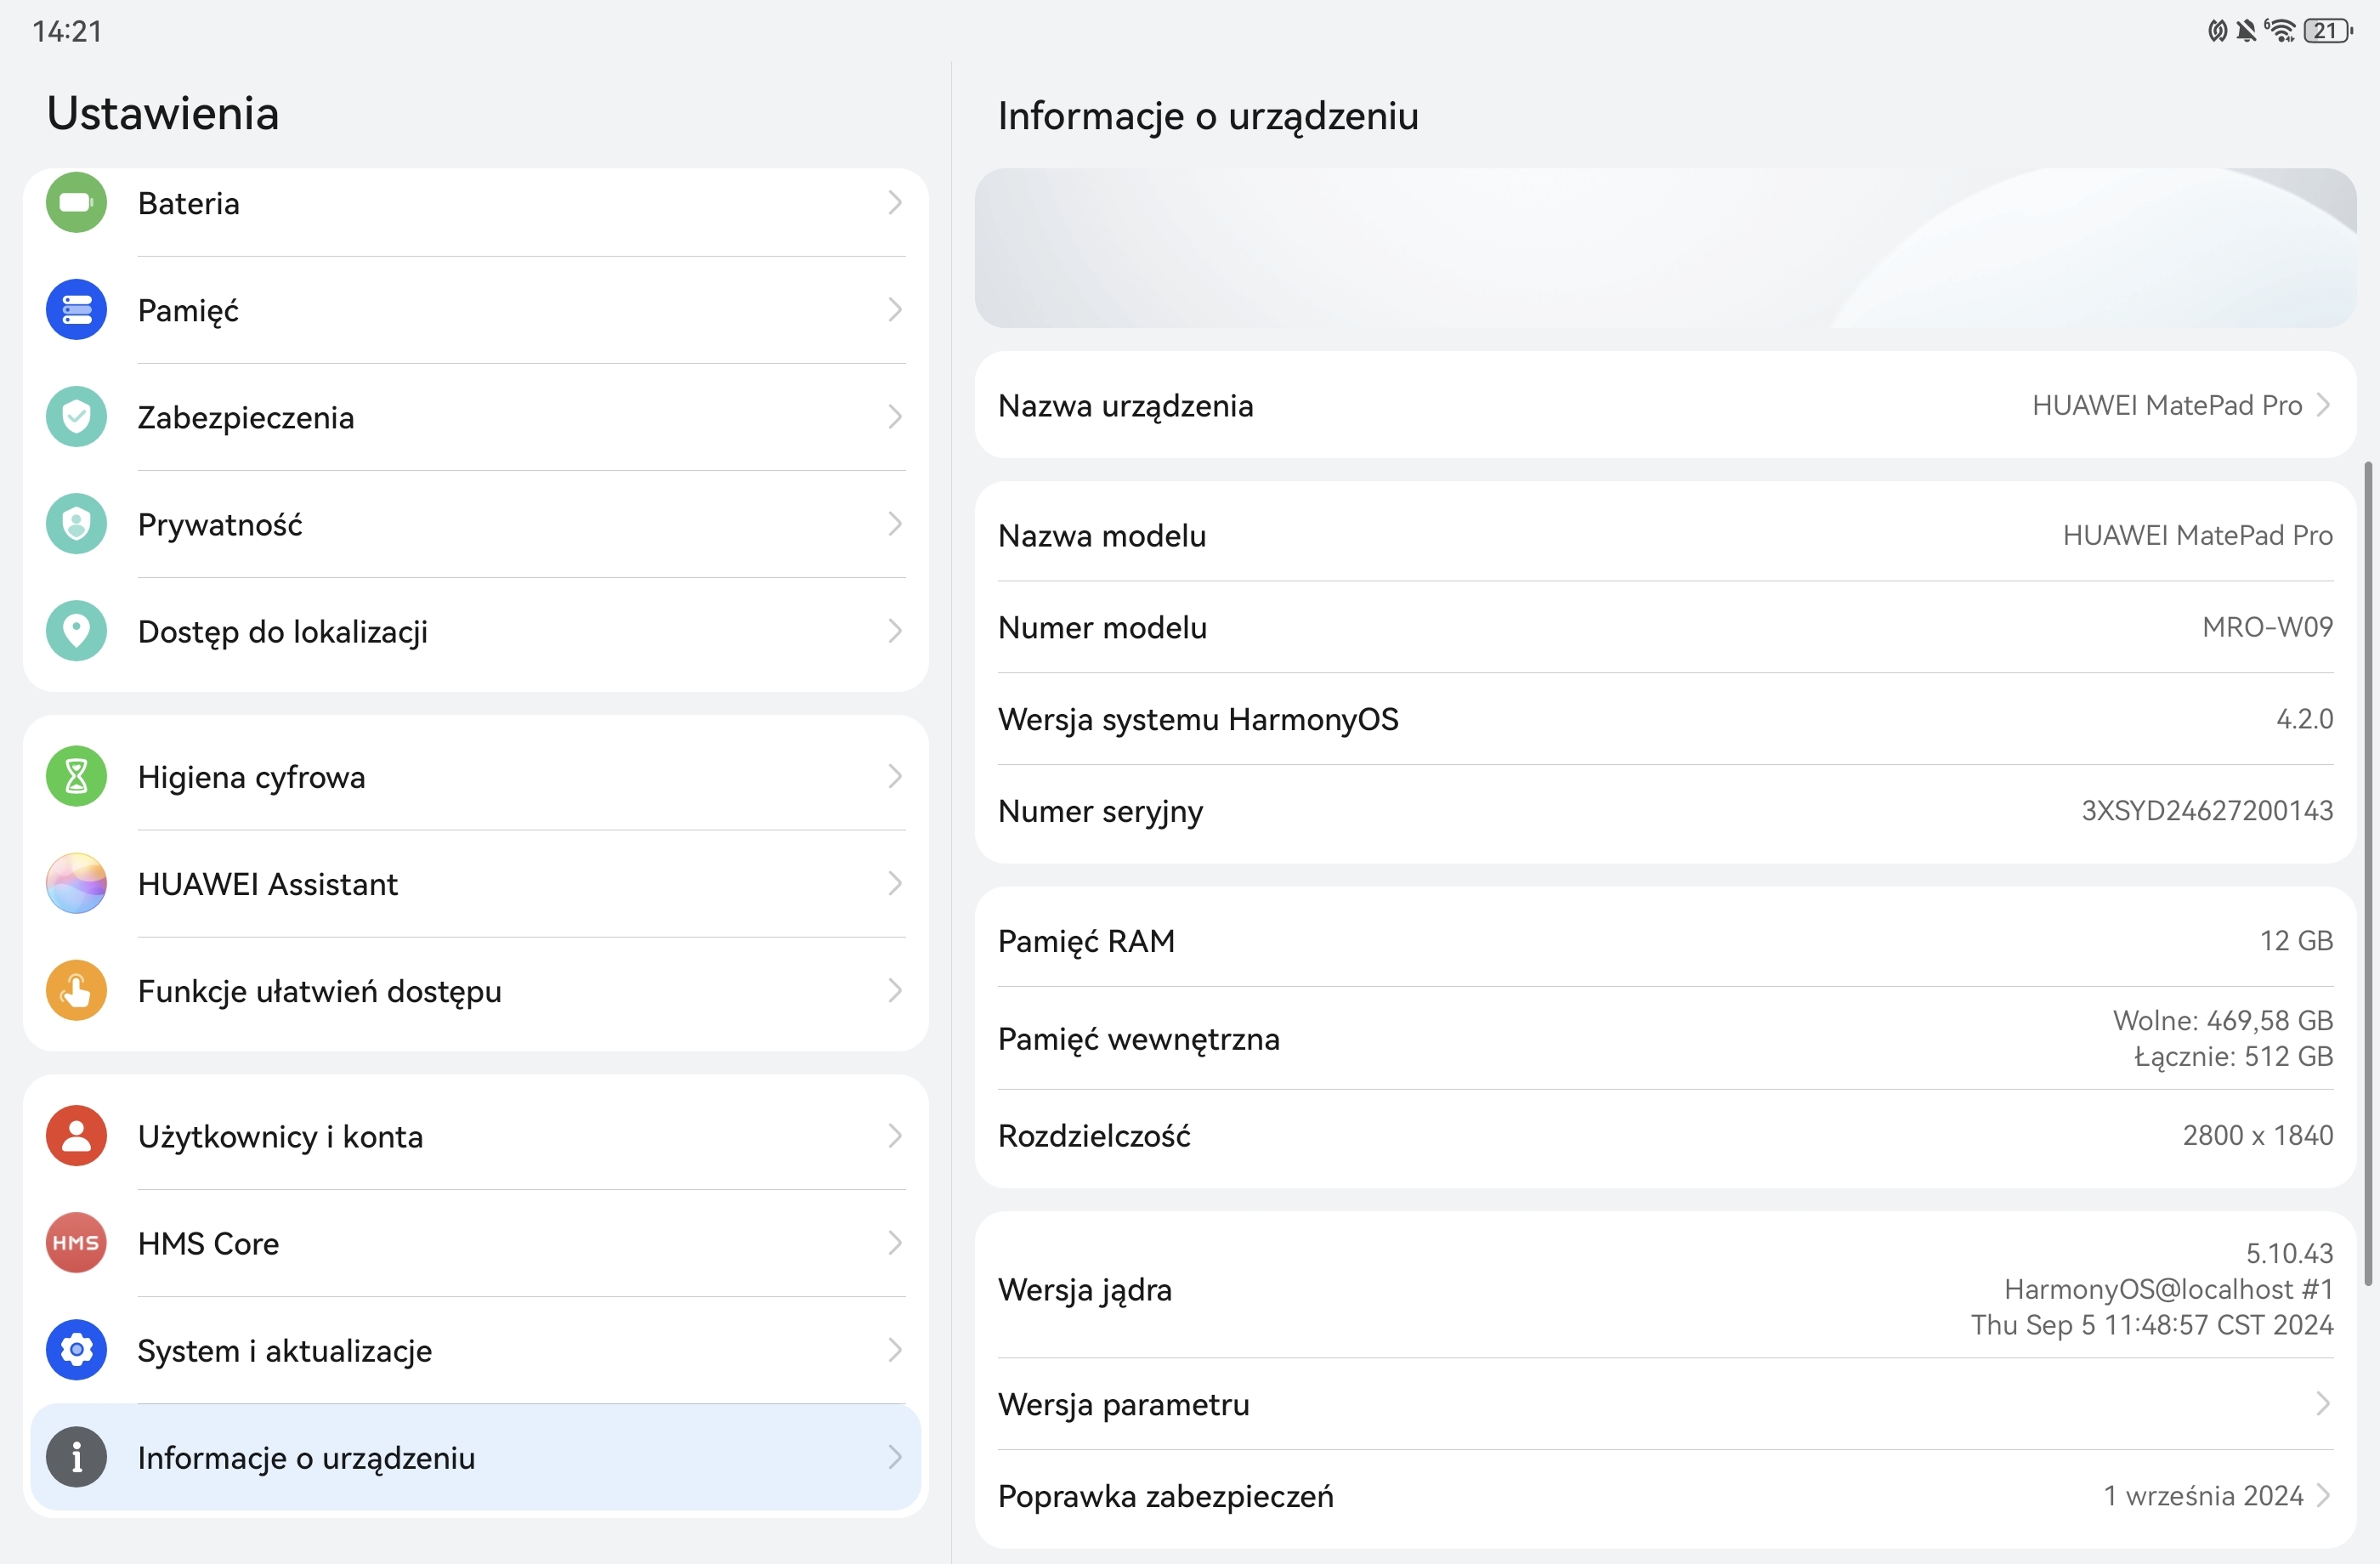Tap the Ustawienia heading

click(163, 113)
